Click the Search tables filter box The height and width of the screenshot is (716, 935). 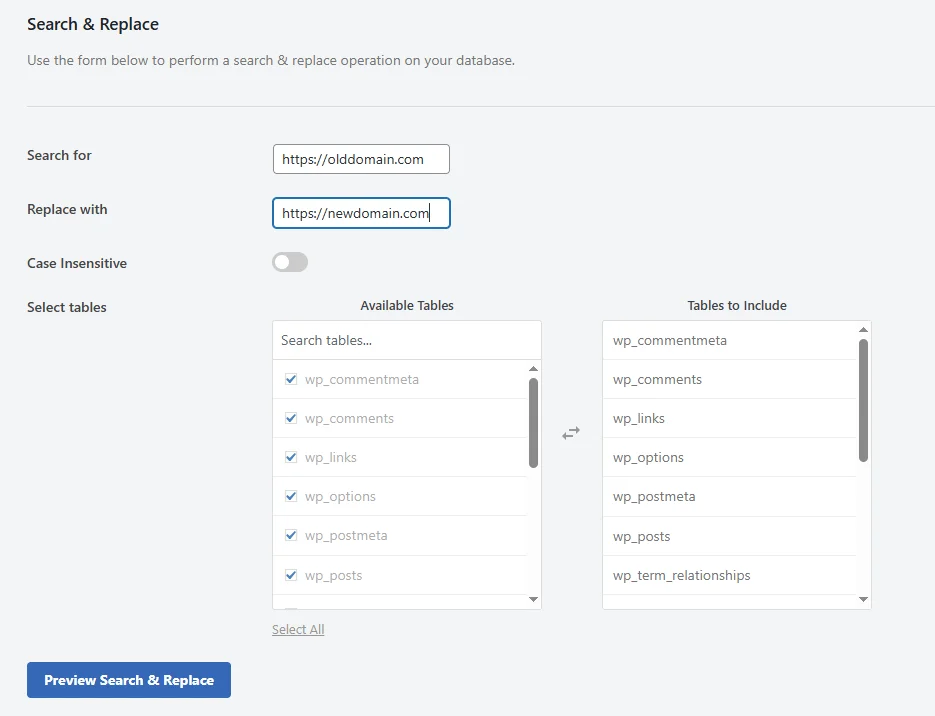tap(406, 340)
